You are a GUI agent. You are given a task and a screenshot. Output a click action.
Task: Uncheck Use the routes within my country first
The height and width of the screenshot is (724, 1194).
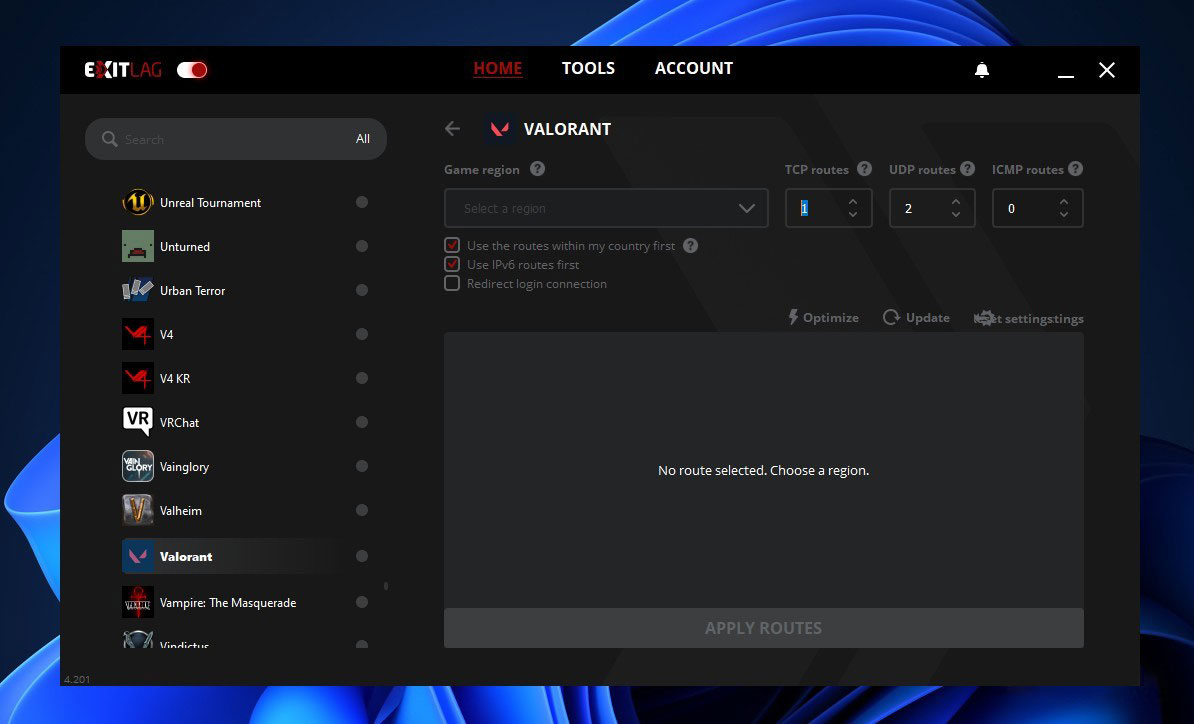point(452,246)
